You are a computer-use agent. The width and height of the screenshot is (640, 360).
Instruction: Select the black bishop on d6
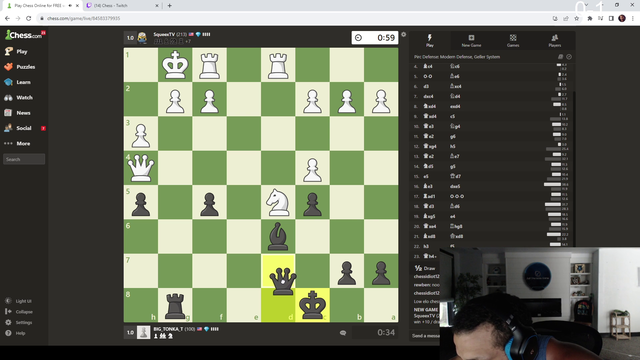pyautogui.click(x=278, y=236)
